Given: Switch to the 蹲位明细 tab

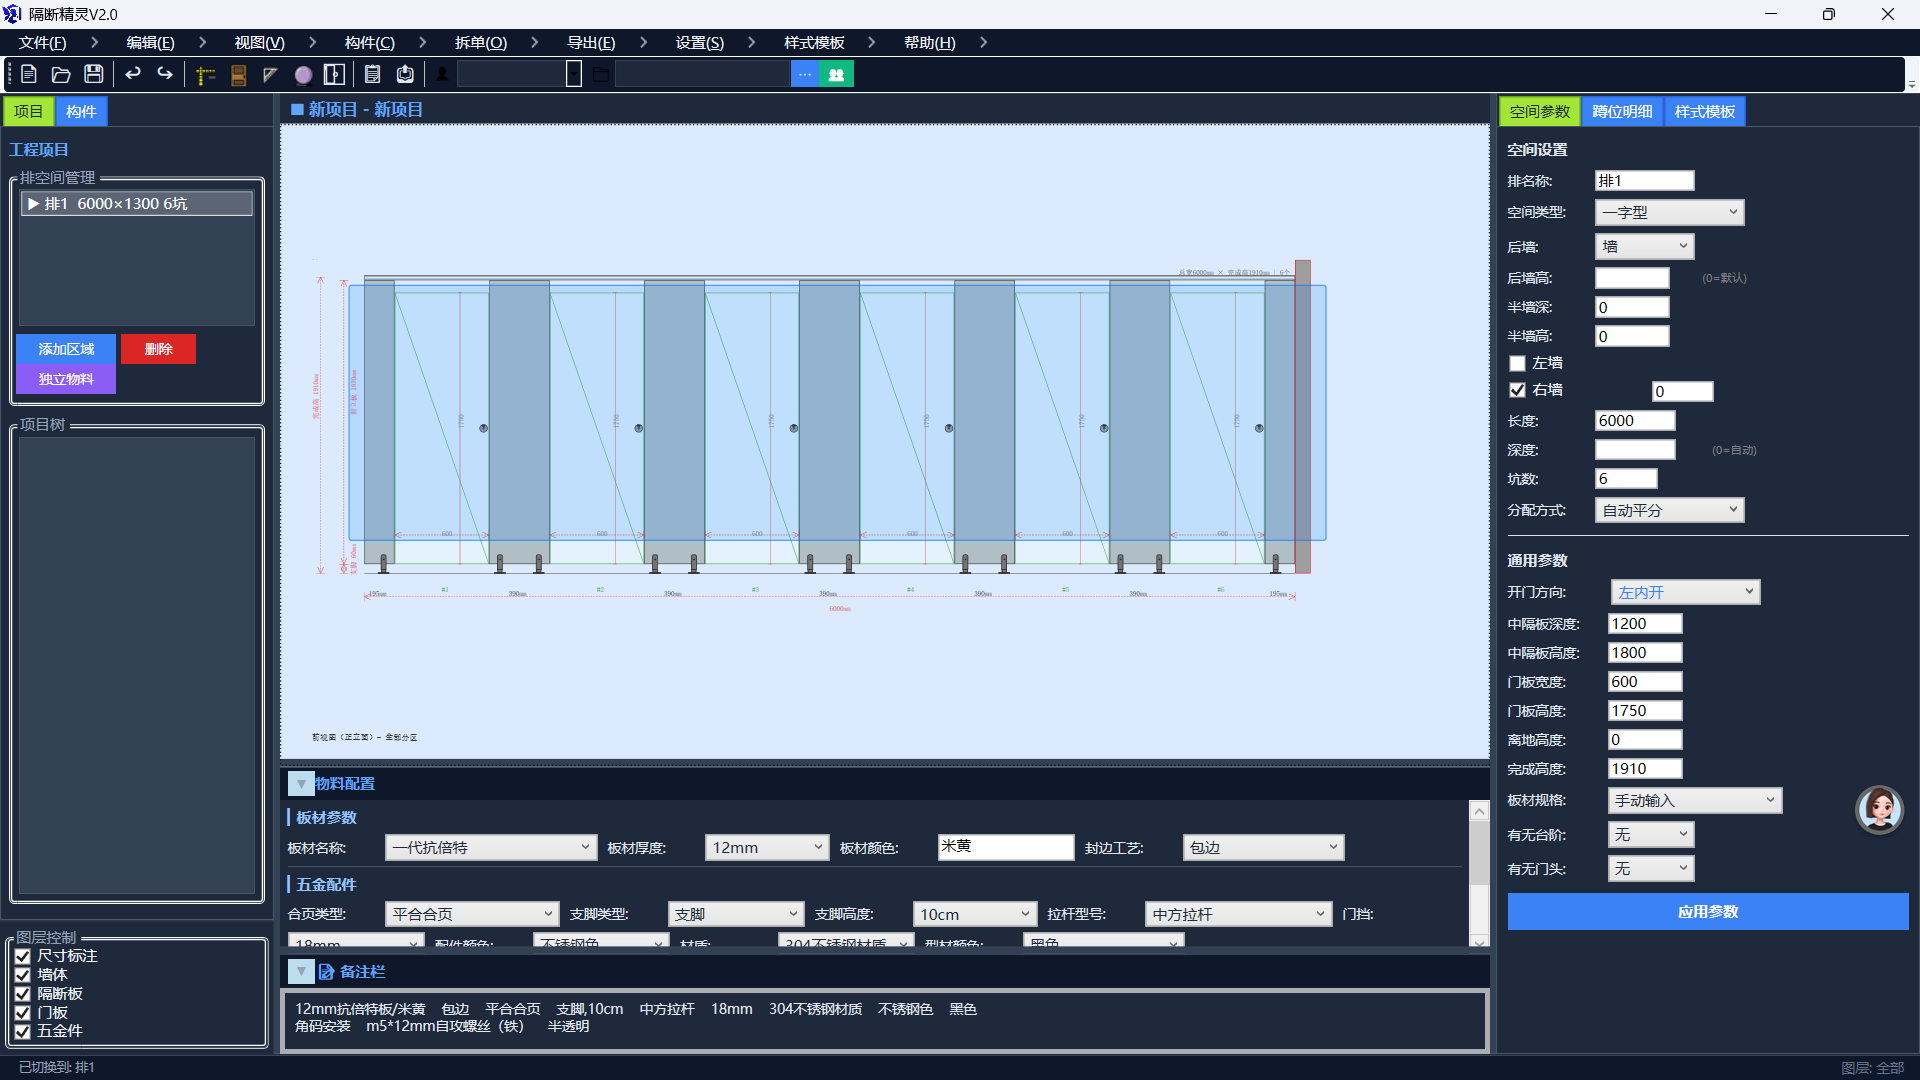Looking at the screenshot, I should point(1622,111).
